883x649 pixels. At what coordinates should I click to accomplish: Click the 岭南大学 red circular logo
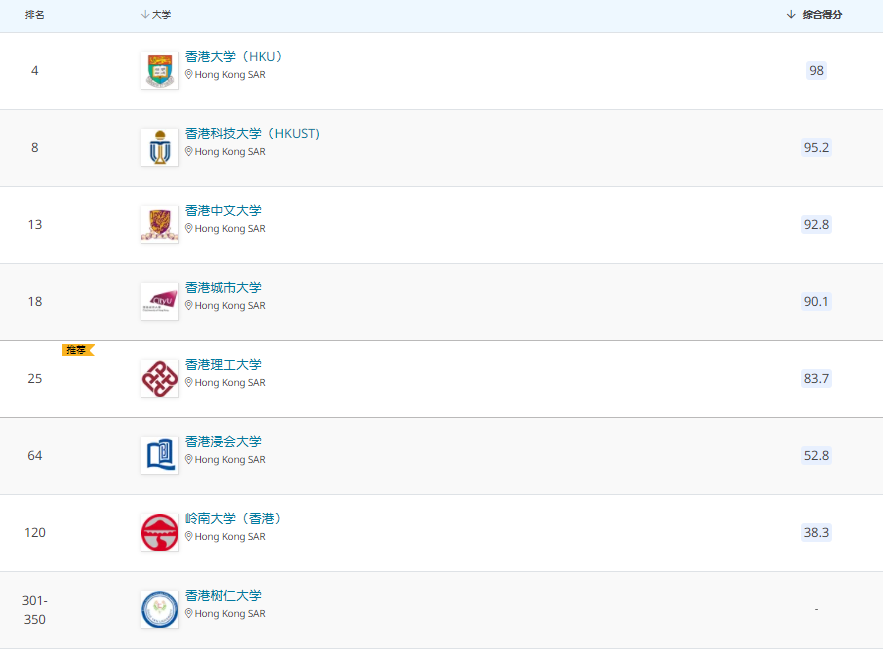click(159, 532)
